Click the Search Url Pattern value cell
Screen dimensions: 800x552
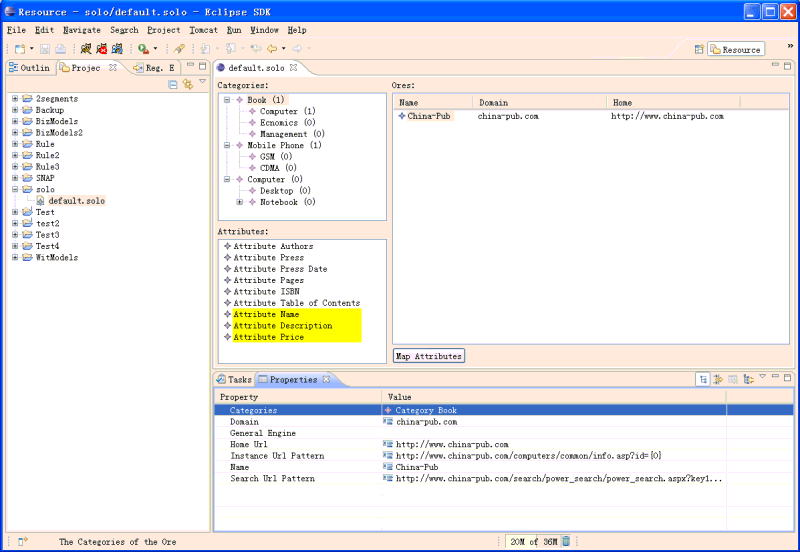click(554, 479)
